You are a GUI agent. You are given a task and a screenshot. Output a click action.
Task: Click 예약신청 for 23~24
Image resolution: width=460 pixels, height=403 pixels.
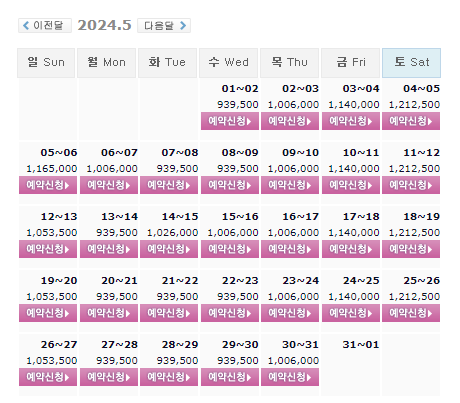pos(290,313)
